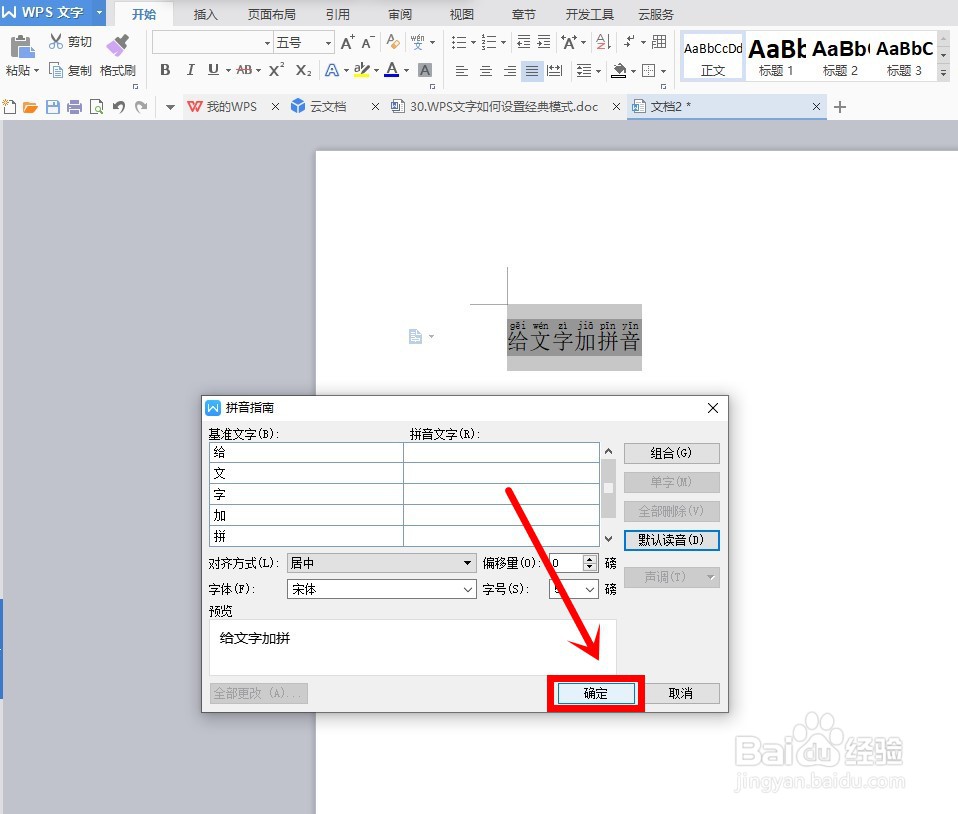Toggle Bold formatting

165,70
